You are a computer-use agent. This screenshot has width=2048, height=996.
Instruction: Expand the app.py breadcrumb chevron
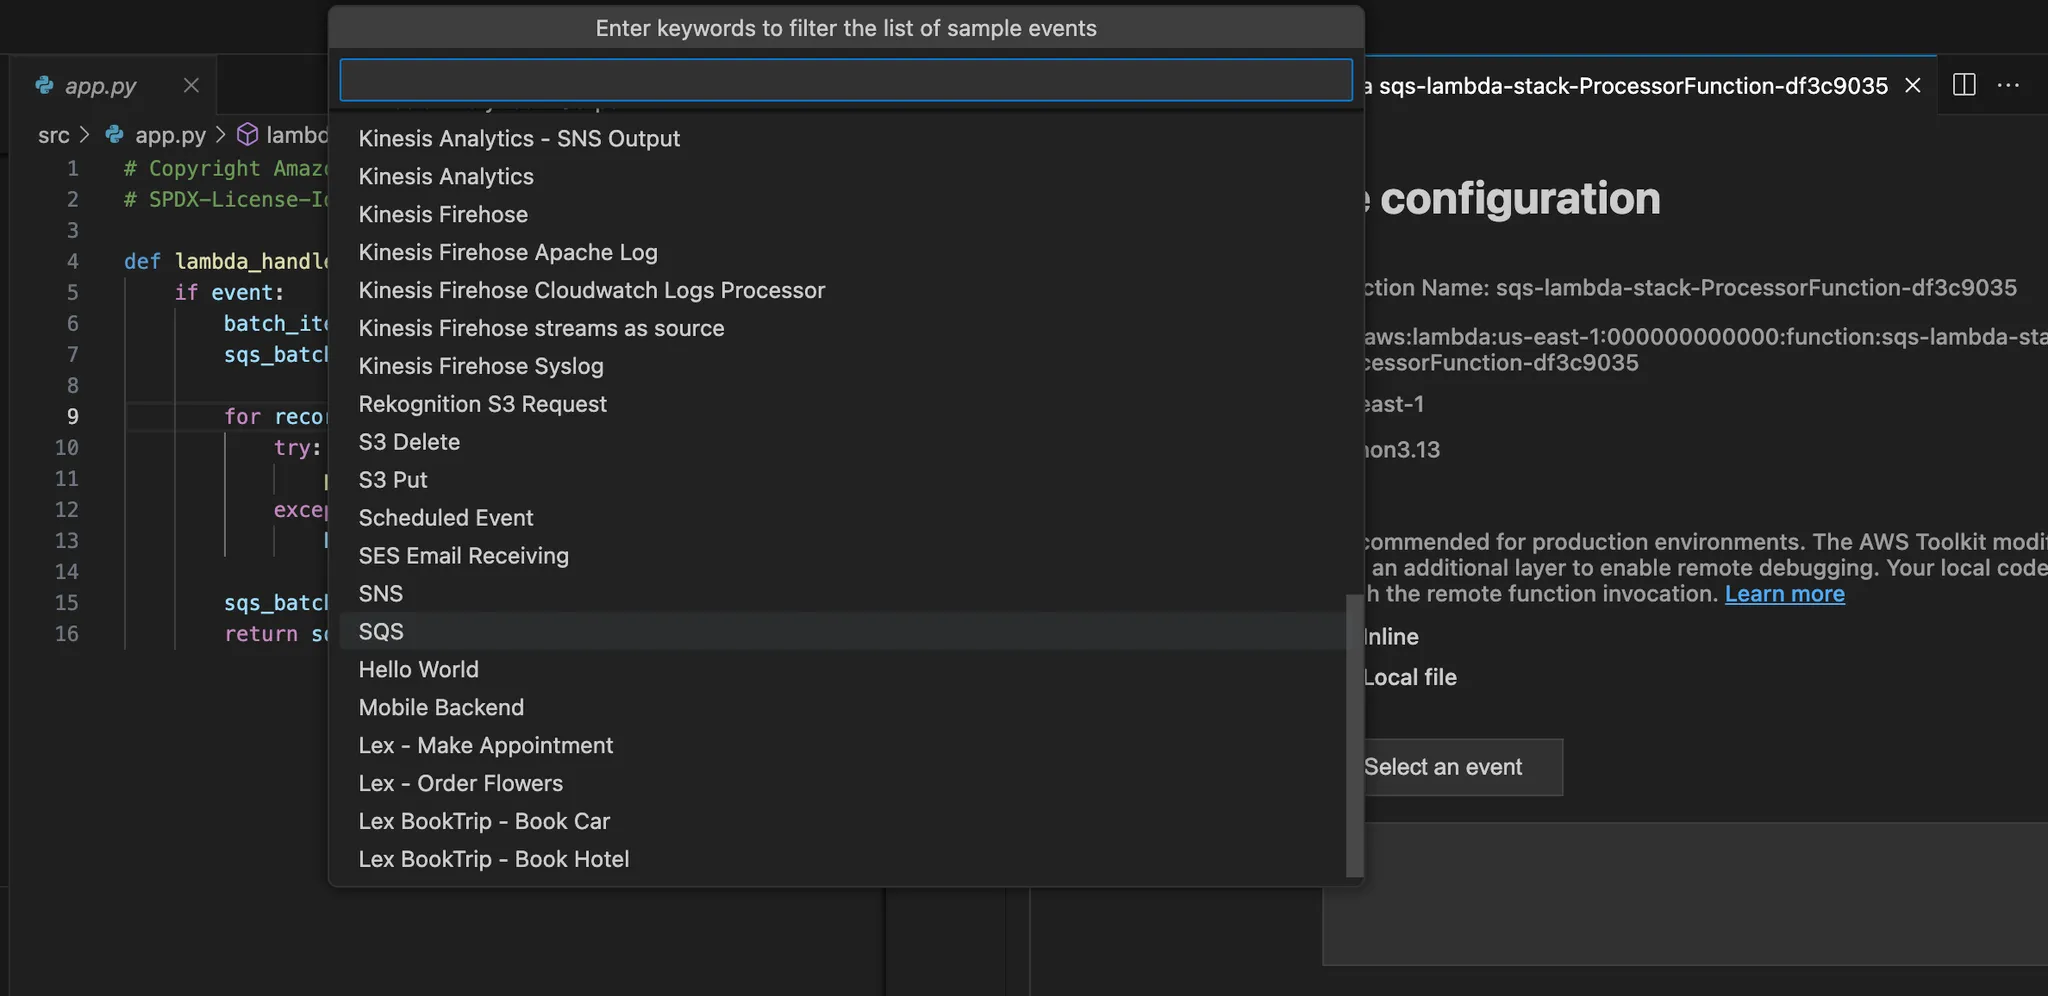(x=221, y=134)
